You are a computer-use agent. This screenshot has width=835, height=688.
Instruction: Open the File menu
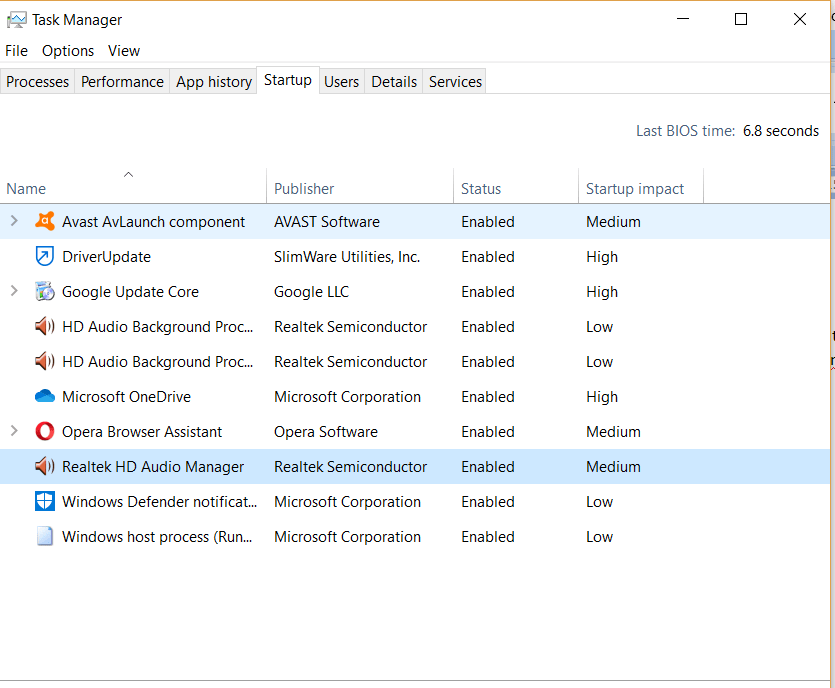coord(17,51)
